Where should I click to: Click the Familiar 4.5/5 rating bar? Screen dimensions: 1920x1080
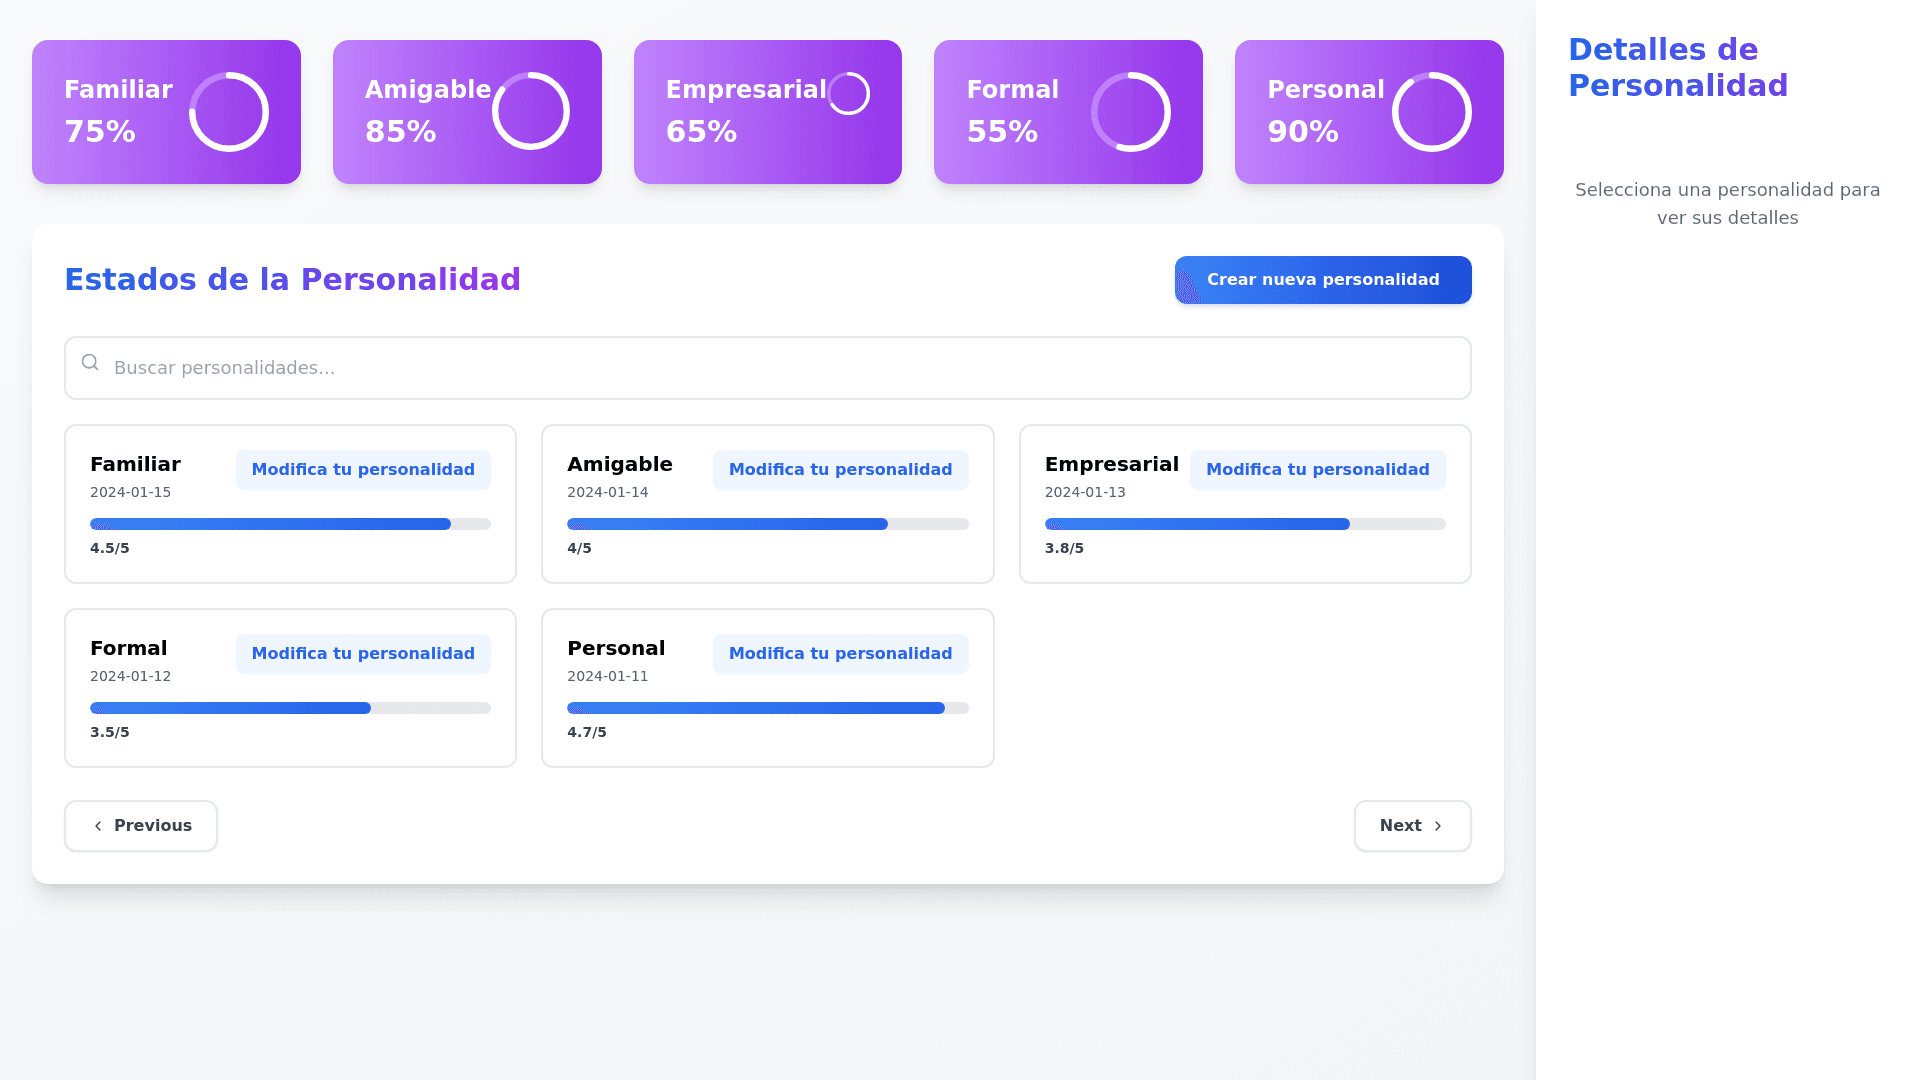[290, 524]
